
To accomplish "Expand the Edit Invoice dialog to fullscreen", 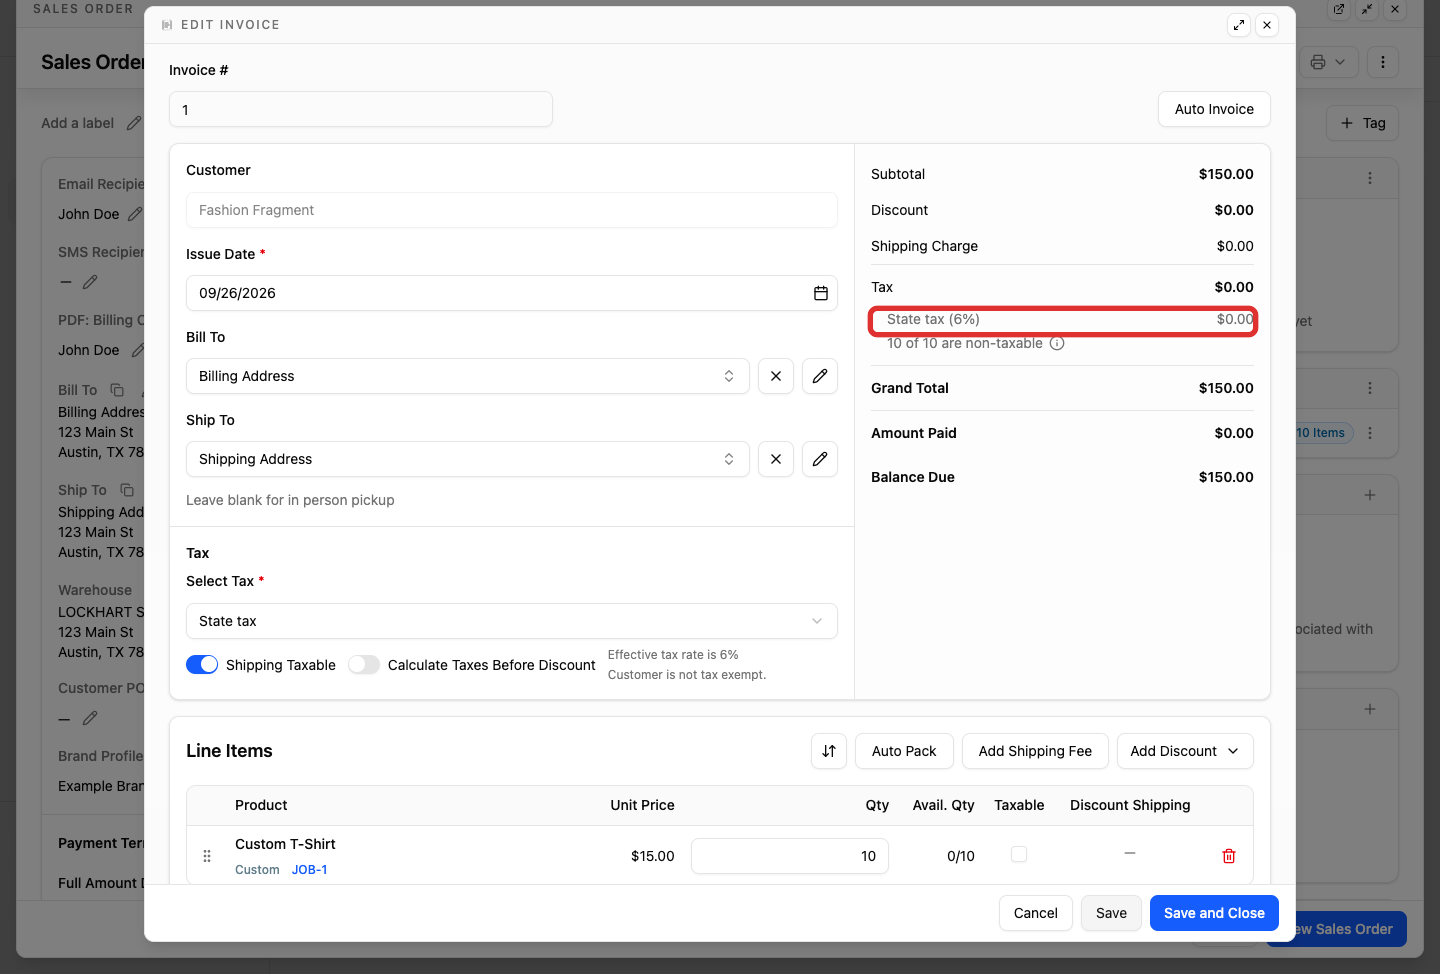I will coord(1239,25).
